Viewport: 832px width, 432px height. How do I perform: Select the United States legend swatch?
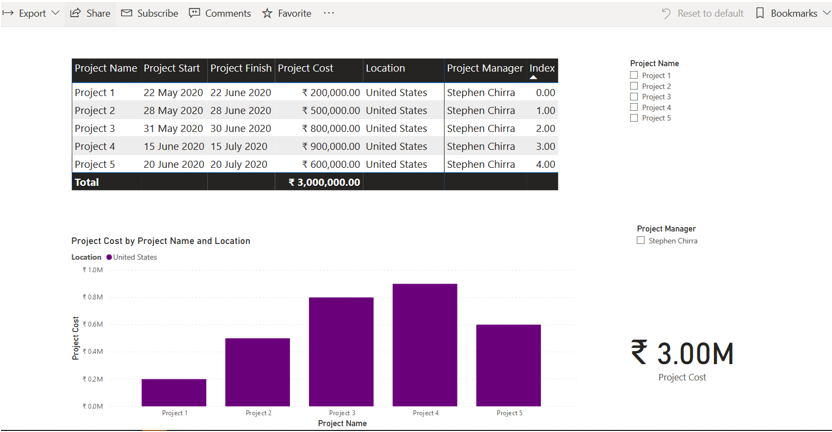click(x=109, y=257)
